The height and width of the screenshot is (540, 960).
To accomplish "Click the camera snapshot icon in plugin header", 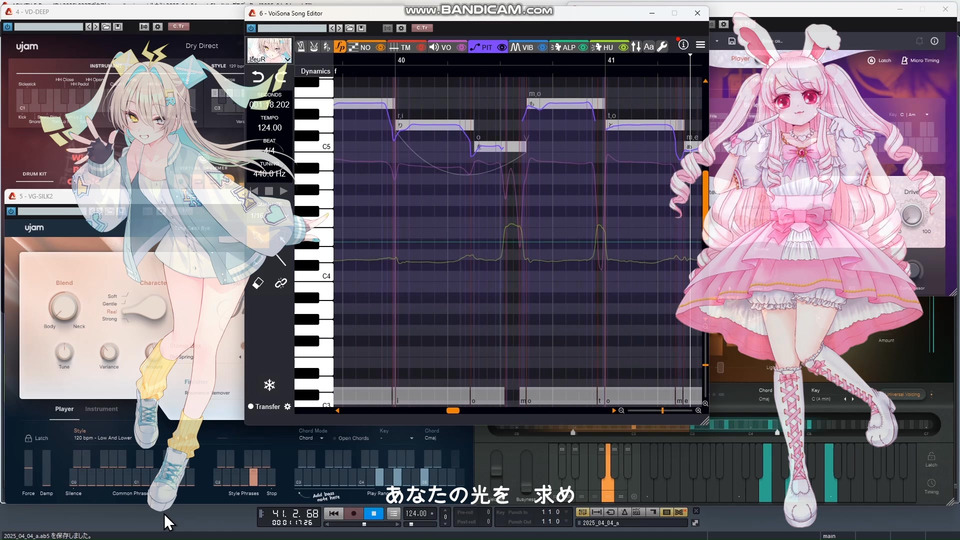I will click(x=401, y=28).
